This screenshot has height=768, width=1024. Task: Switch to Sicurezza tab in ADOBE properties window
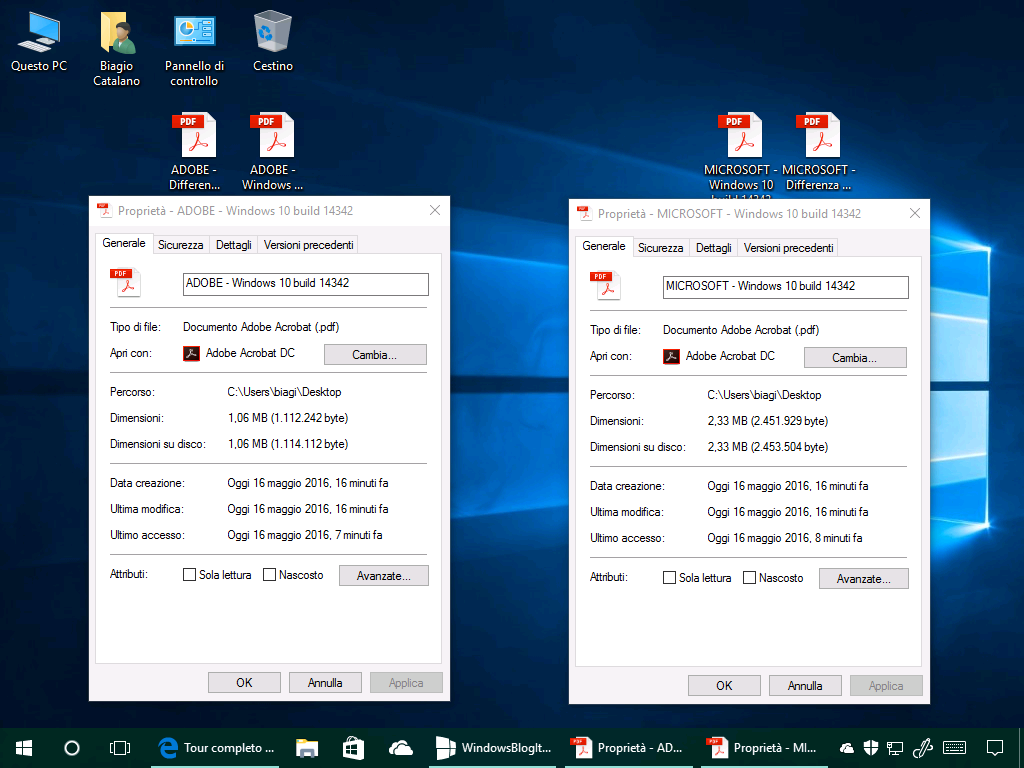click(180, 245)
